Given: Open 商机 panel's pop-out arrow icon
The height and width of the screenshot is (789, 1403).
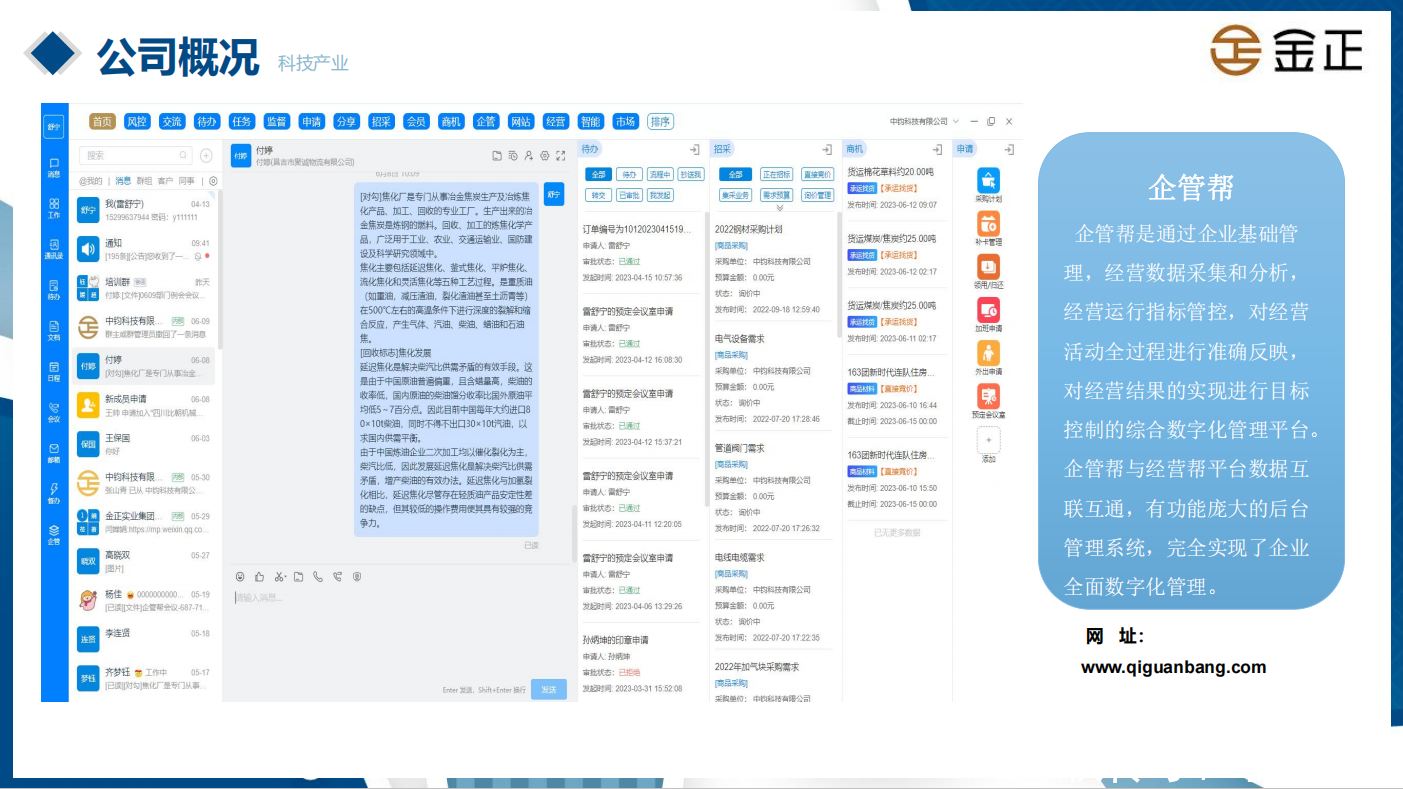Looking at the screenshot, I should point(938,149).
